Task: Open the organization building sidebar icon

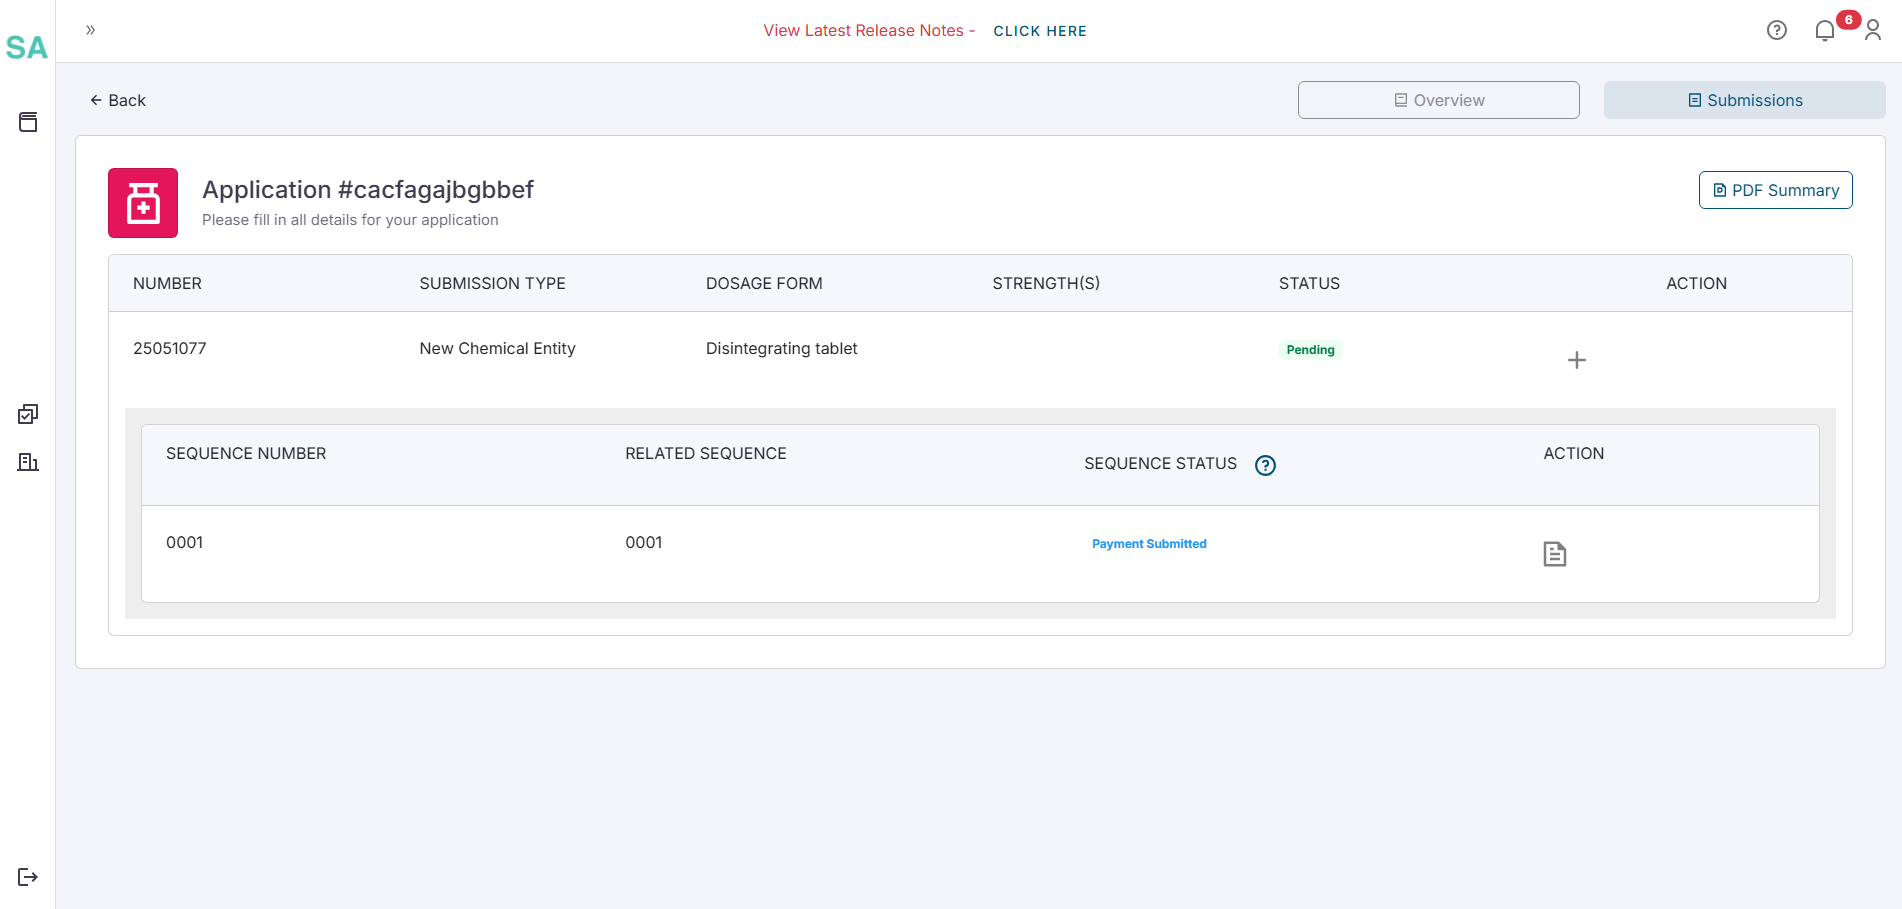Action: click(28, 462)
